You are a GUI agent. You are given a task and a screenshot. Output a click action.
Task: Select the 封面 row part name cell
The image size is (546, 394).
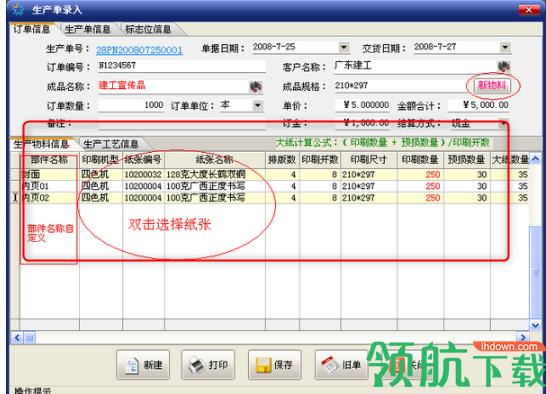(49, 174)
